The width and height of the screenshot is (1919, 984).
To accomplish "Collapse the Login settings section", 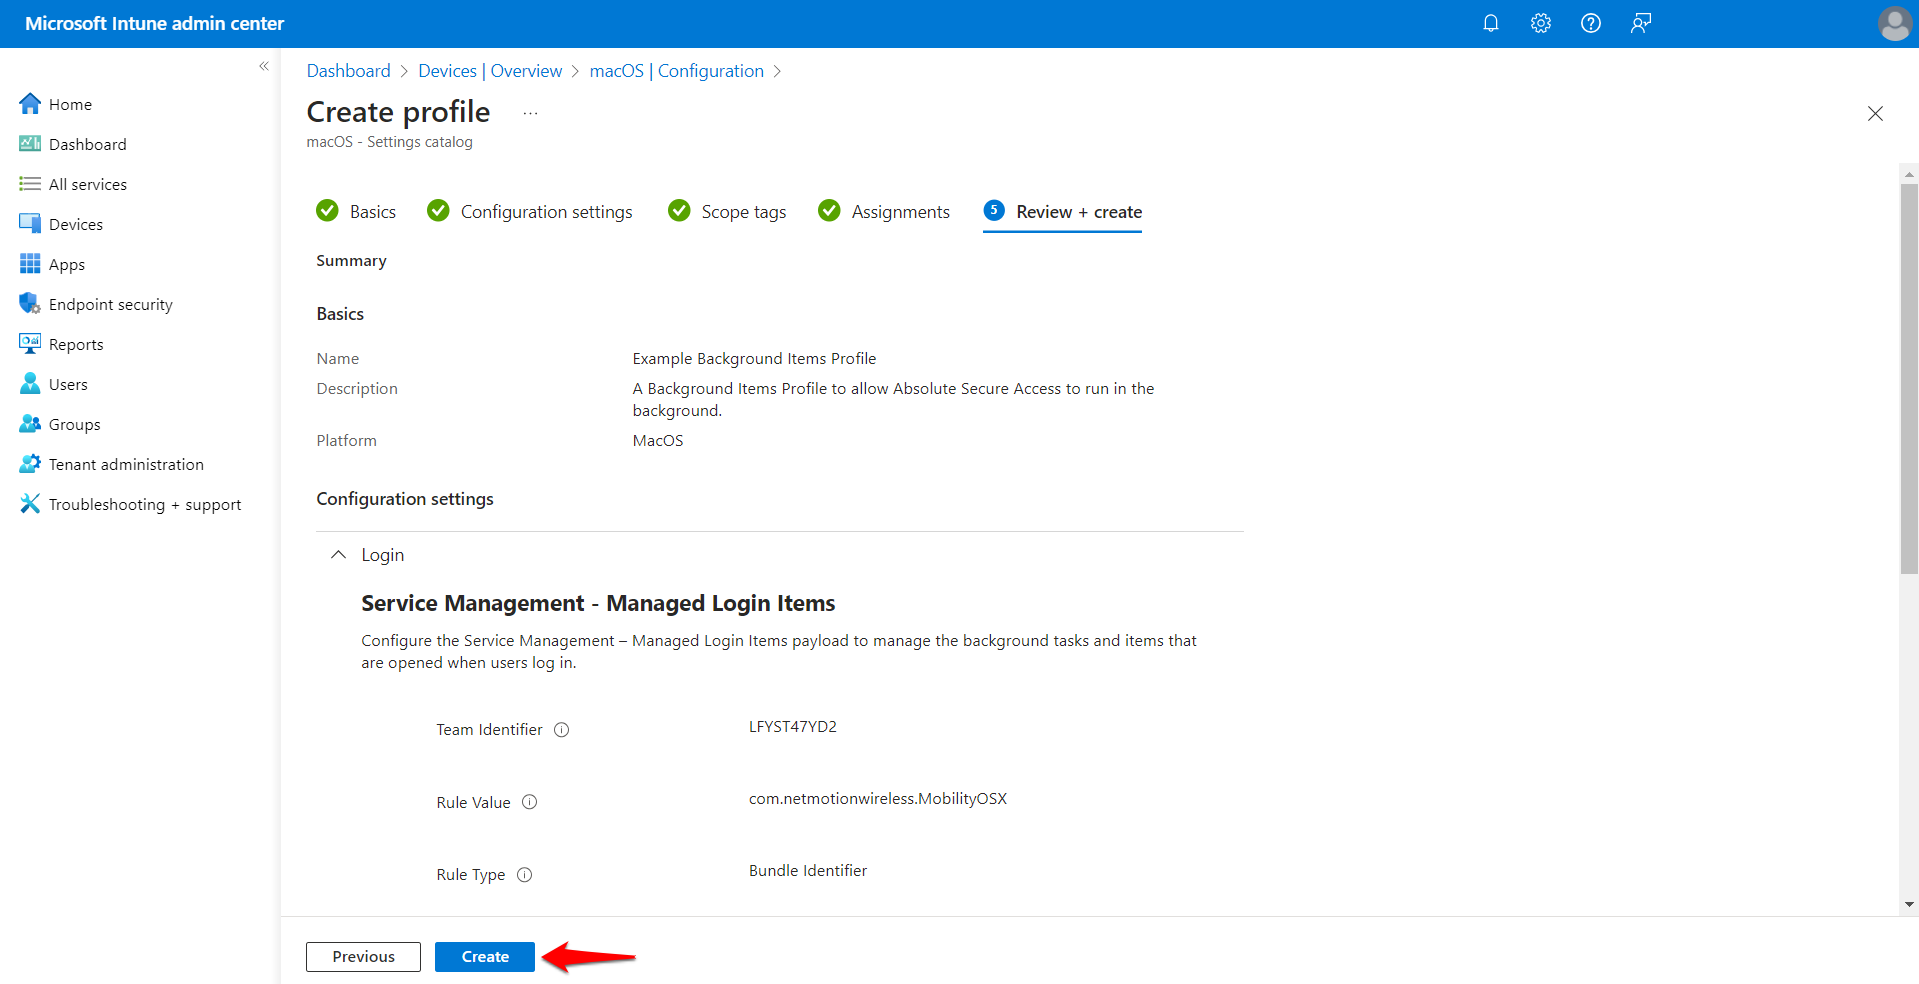I will pyautogui.click(x=339, y=554).
